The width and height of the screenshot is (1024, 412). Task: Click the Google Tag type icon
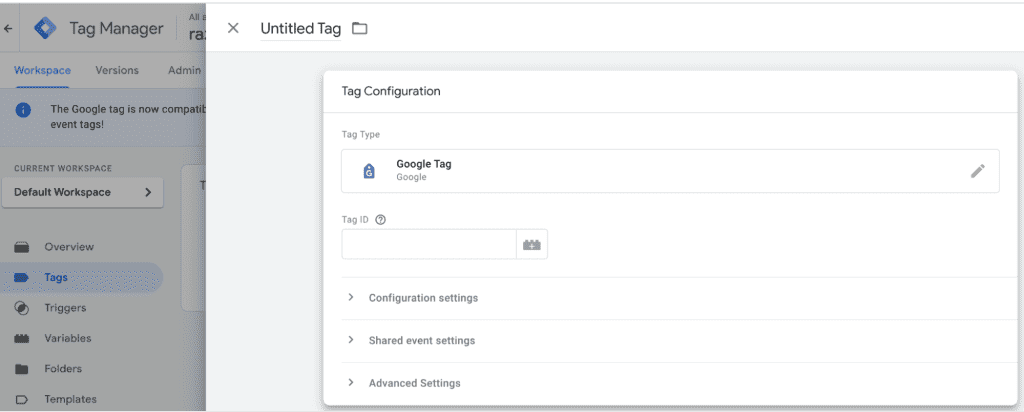click(369, 171)
